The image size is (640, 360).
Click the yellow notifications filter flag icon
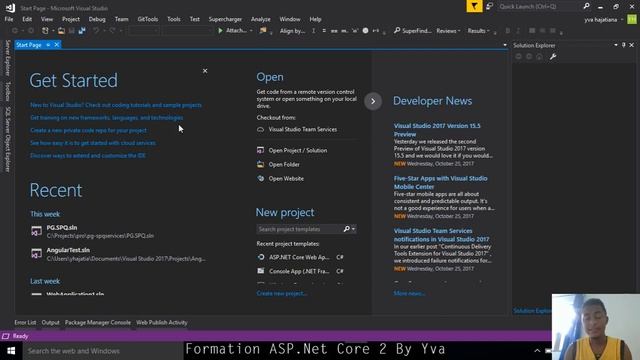[474, 6]
